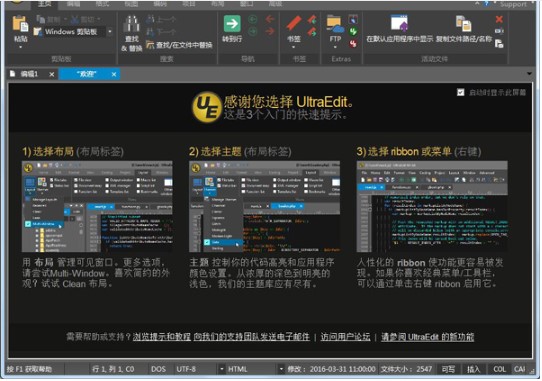542x381 pixels.
Task: Collapse the ribbon with the caret arrow
Action: pos(477,3)
